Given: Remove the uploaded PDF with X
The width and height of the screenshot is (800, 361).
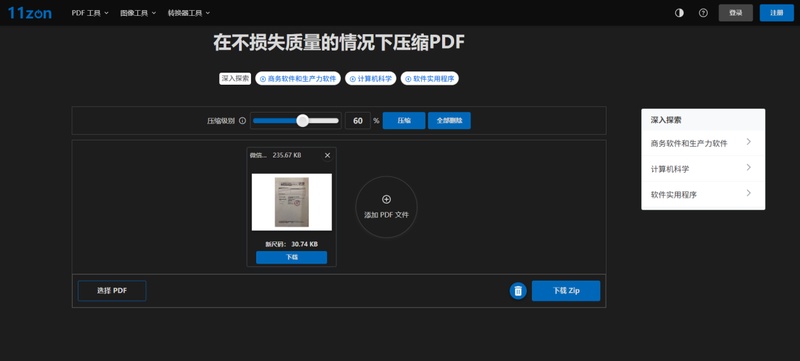Looking at the screenshot, I should [328, 156].
